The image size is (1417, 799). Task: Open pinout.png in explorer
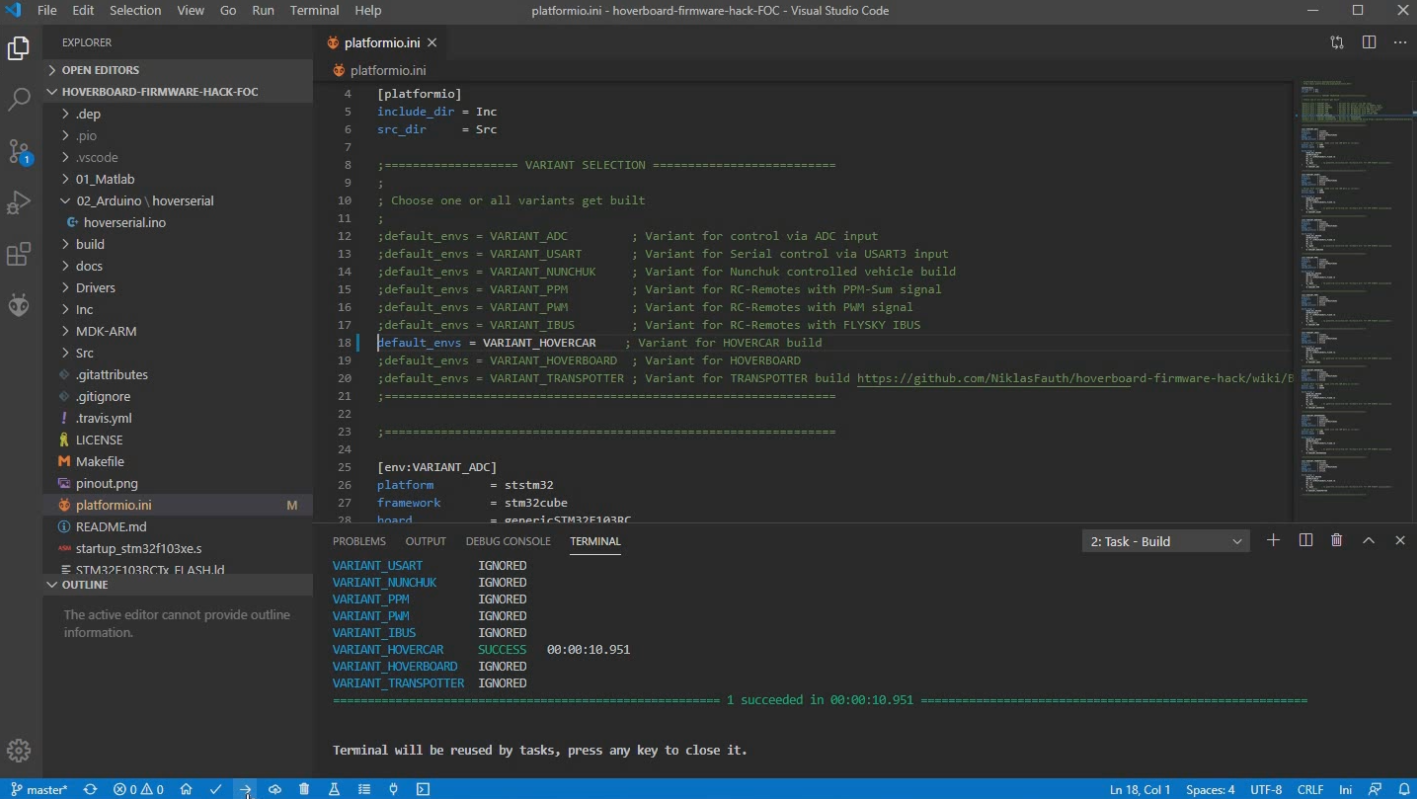[178, 484]
